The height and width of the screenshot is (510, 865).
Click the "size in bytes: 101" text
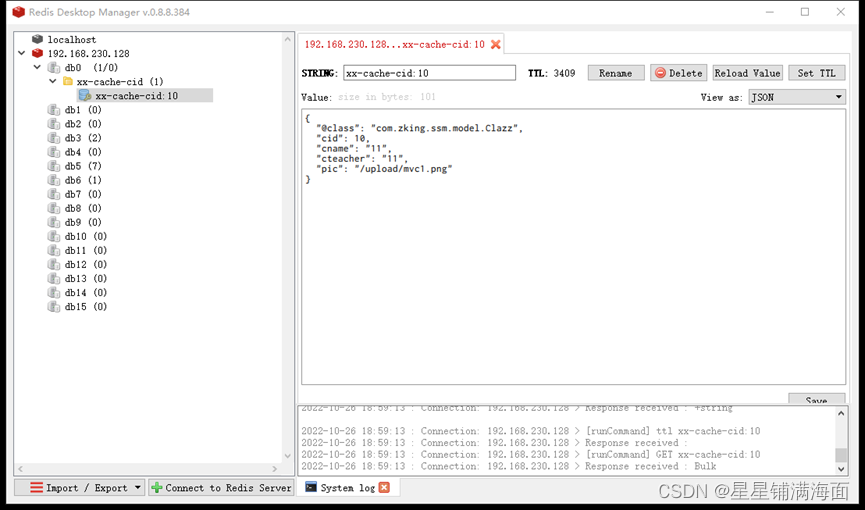coord(387,97)
